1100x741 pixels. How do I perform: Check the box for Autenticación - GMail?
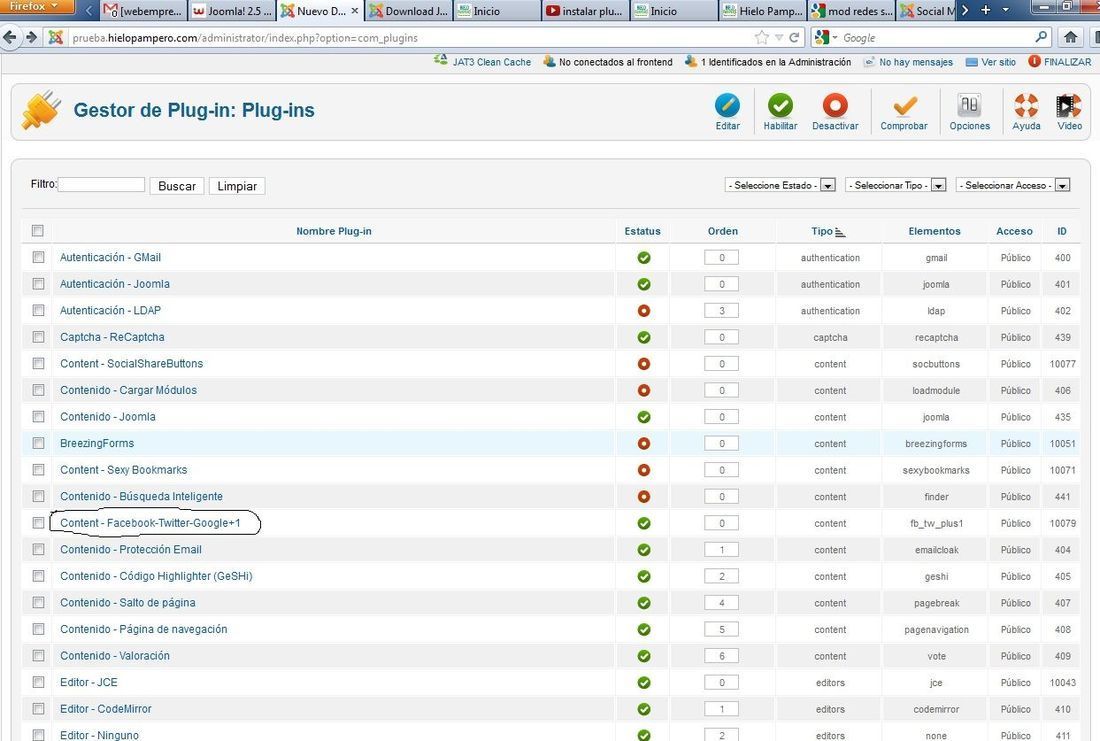tap(38, 258)
